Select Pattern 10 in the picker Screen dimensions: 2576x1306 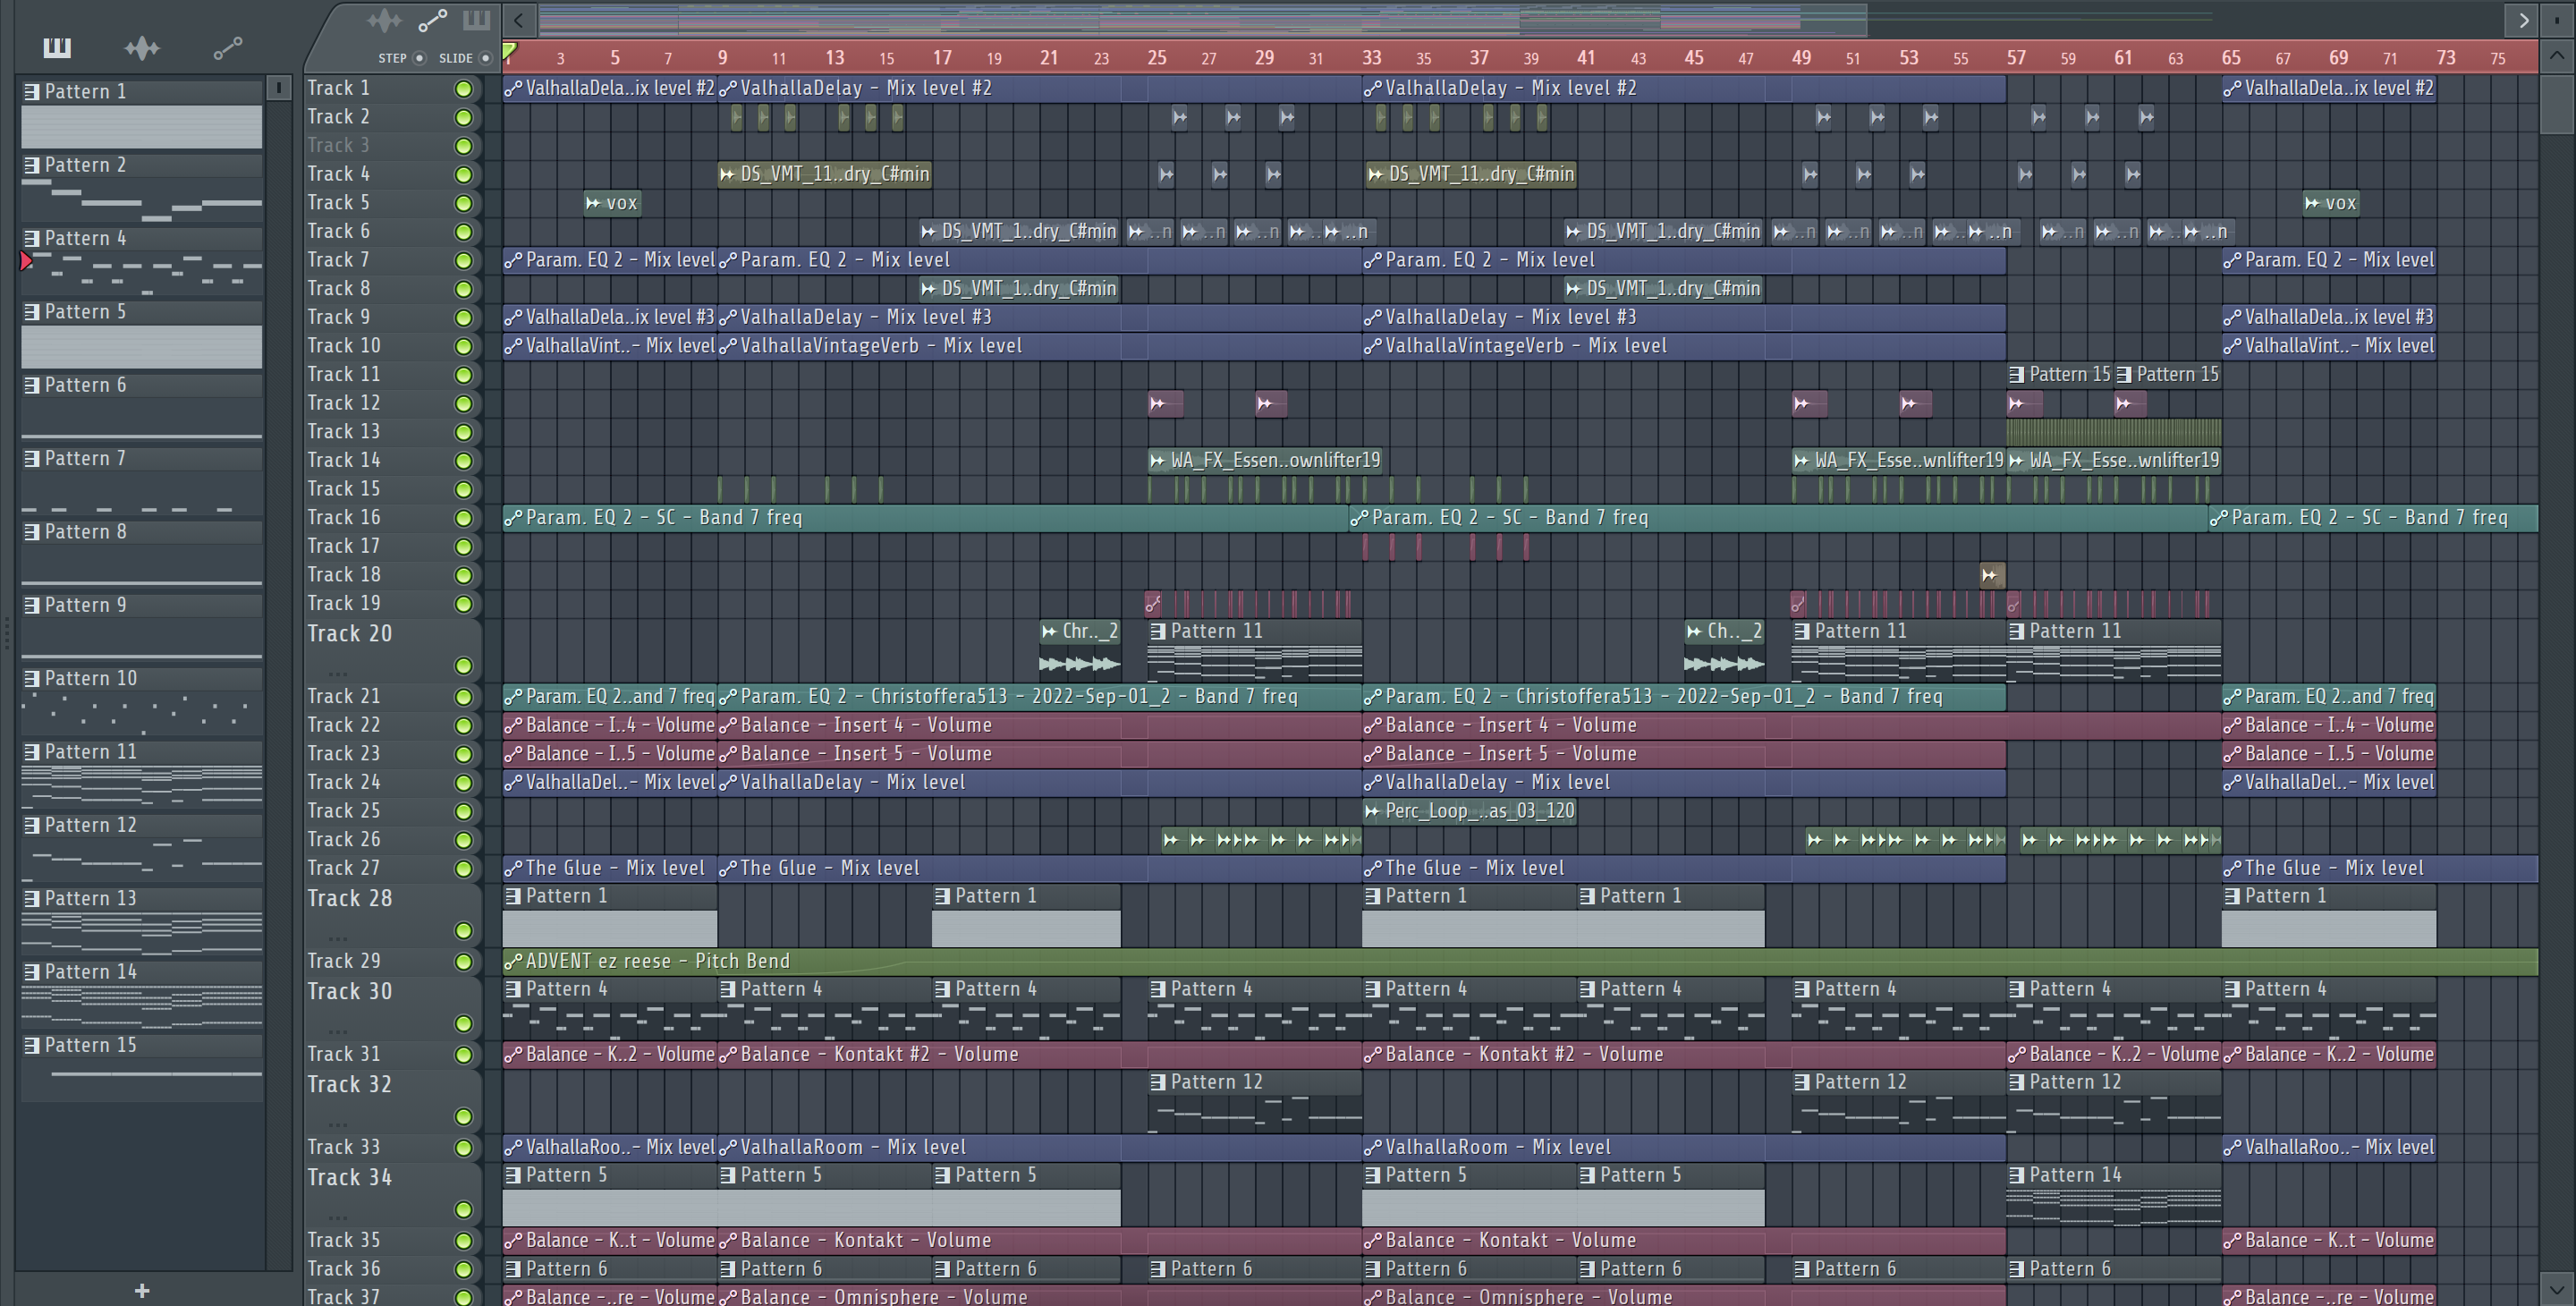[142, 702]
